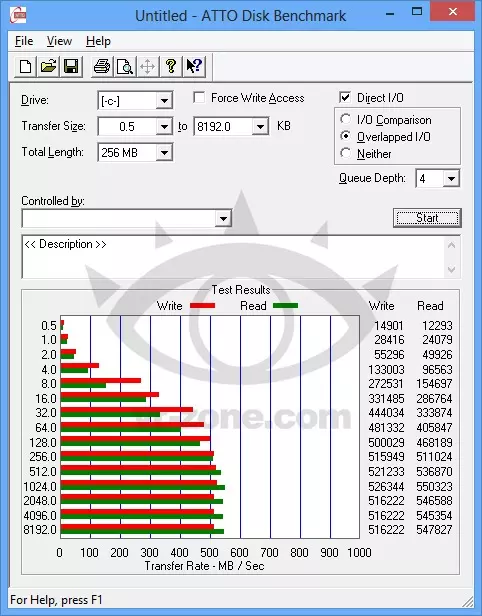Click the Description scroll up arrow
482x616 pixels.
(x=451, y=246)
